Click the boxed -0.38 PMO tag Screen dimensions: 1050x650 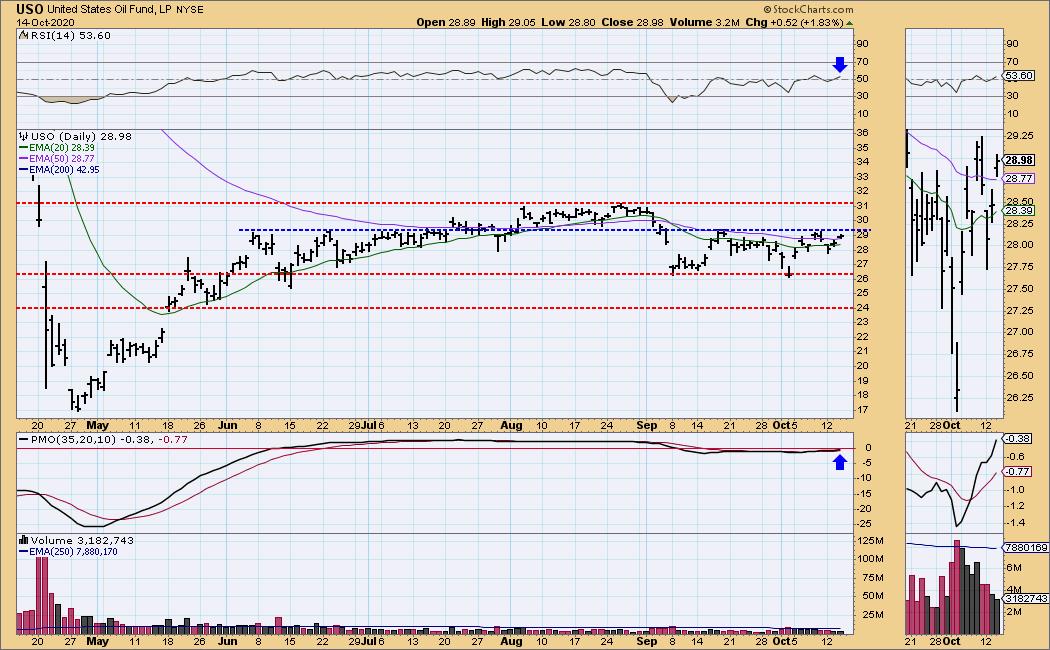(1019, 438)
